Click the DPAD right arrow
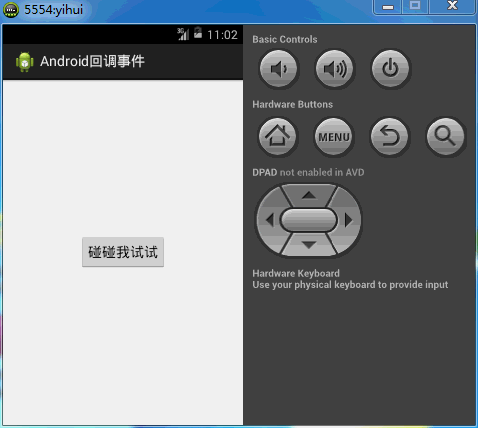The width and height of the screenshot is (478, 428). 348,220
